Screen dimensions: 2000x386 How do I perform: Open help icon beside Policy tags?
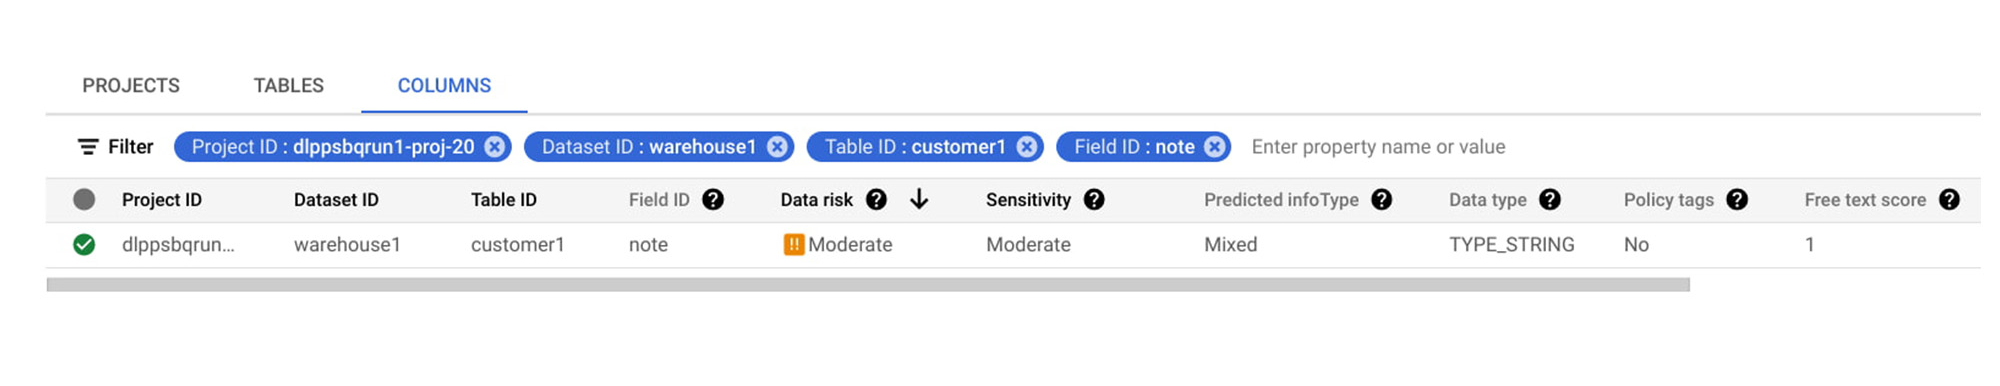pos(1737,199)
